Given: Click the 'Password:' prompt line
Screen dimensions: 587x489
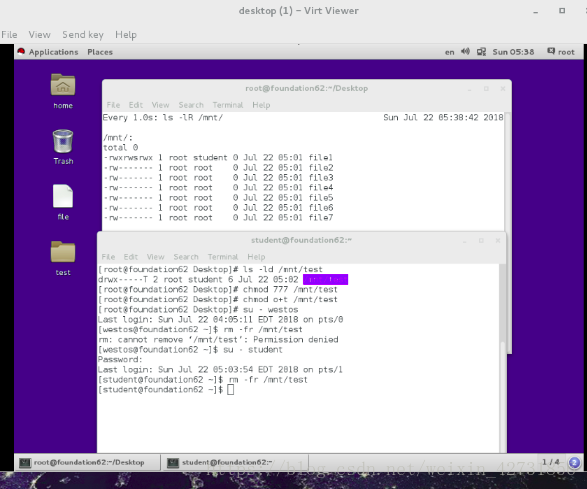Looking at the screenshot, I should click(120, 359).
